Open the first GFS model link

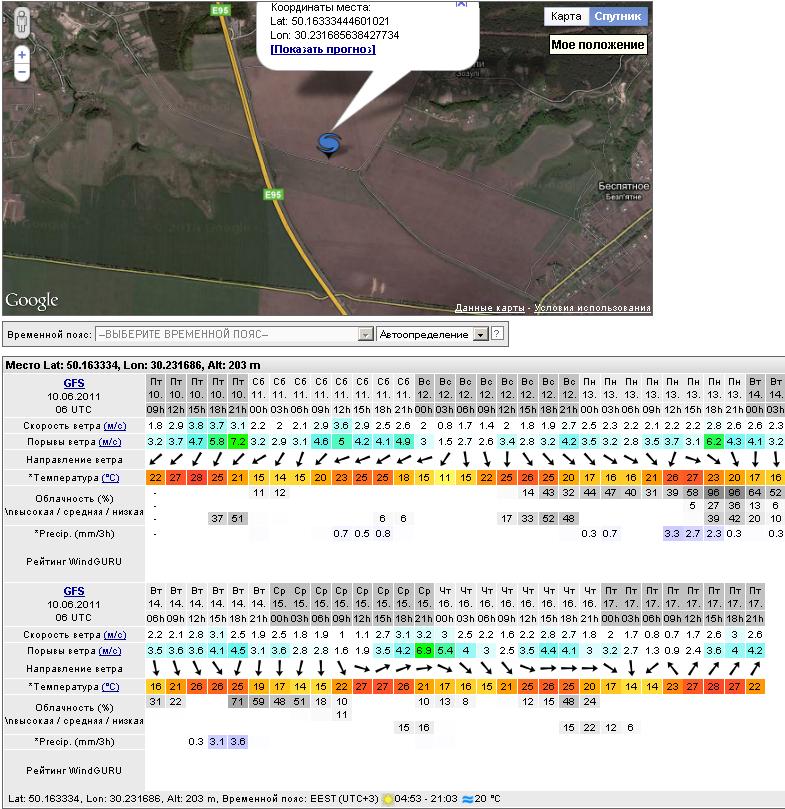74,381
